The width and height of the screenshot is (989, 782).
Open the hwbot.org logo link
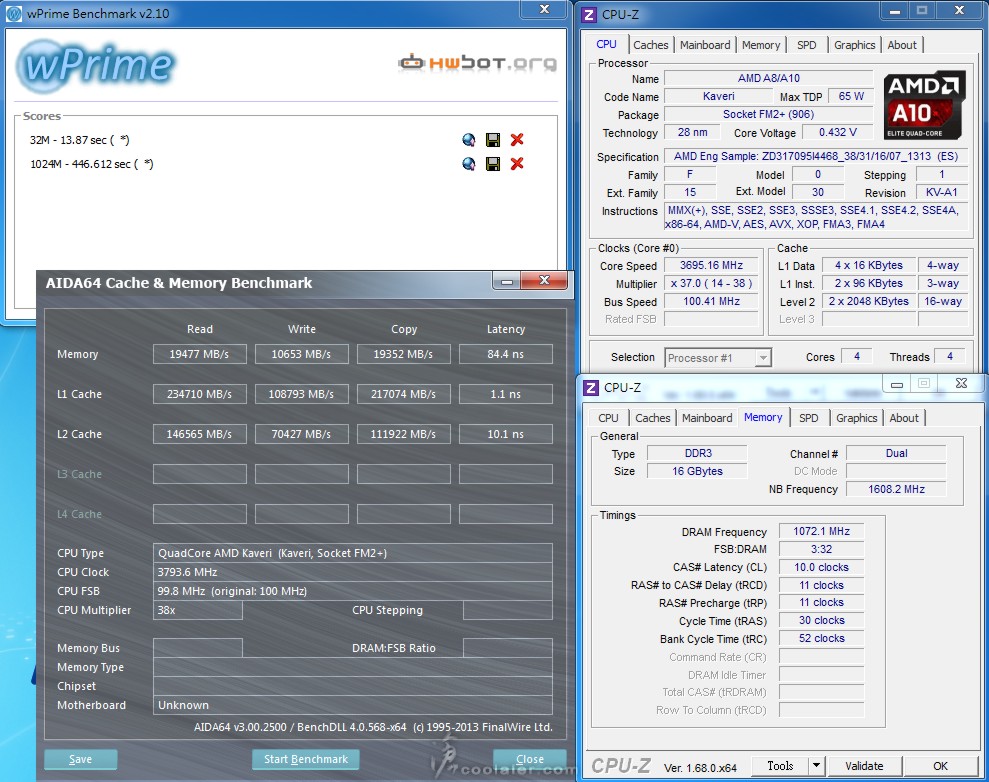click(x=477, y=62)
